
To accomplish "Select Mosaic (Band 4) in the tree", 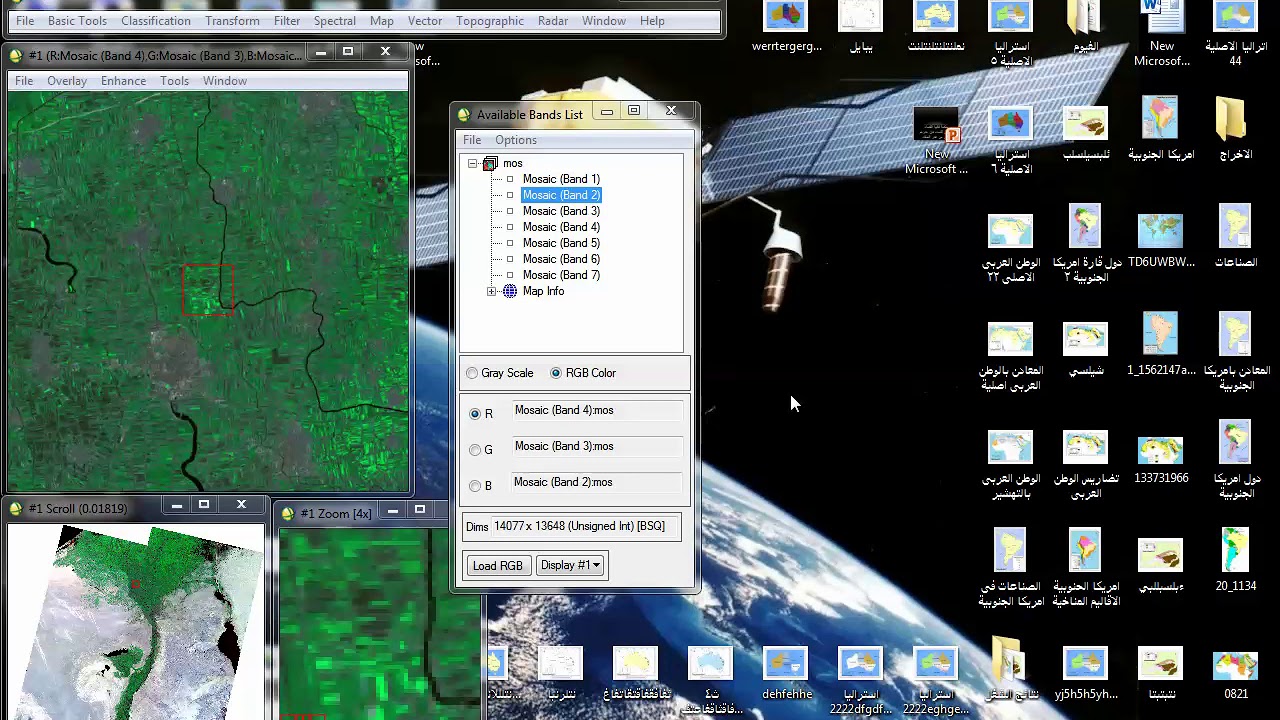I will point(561,227).
